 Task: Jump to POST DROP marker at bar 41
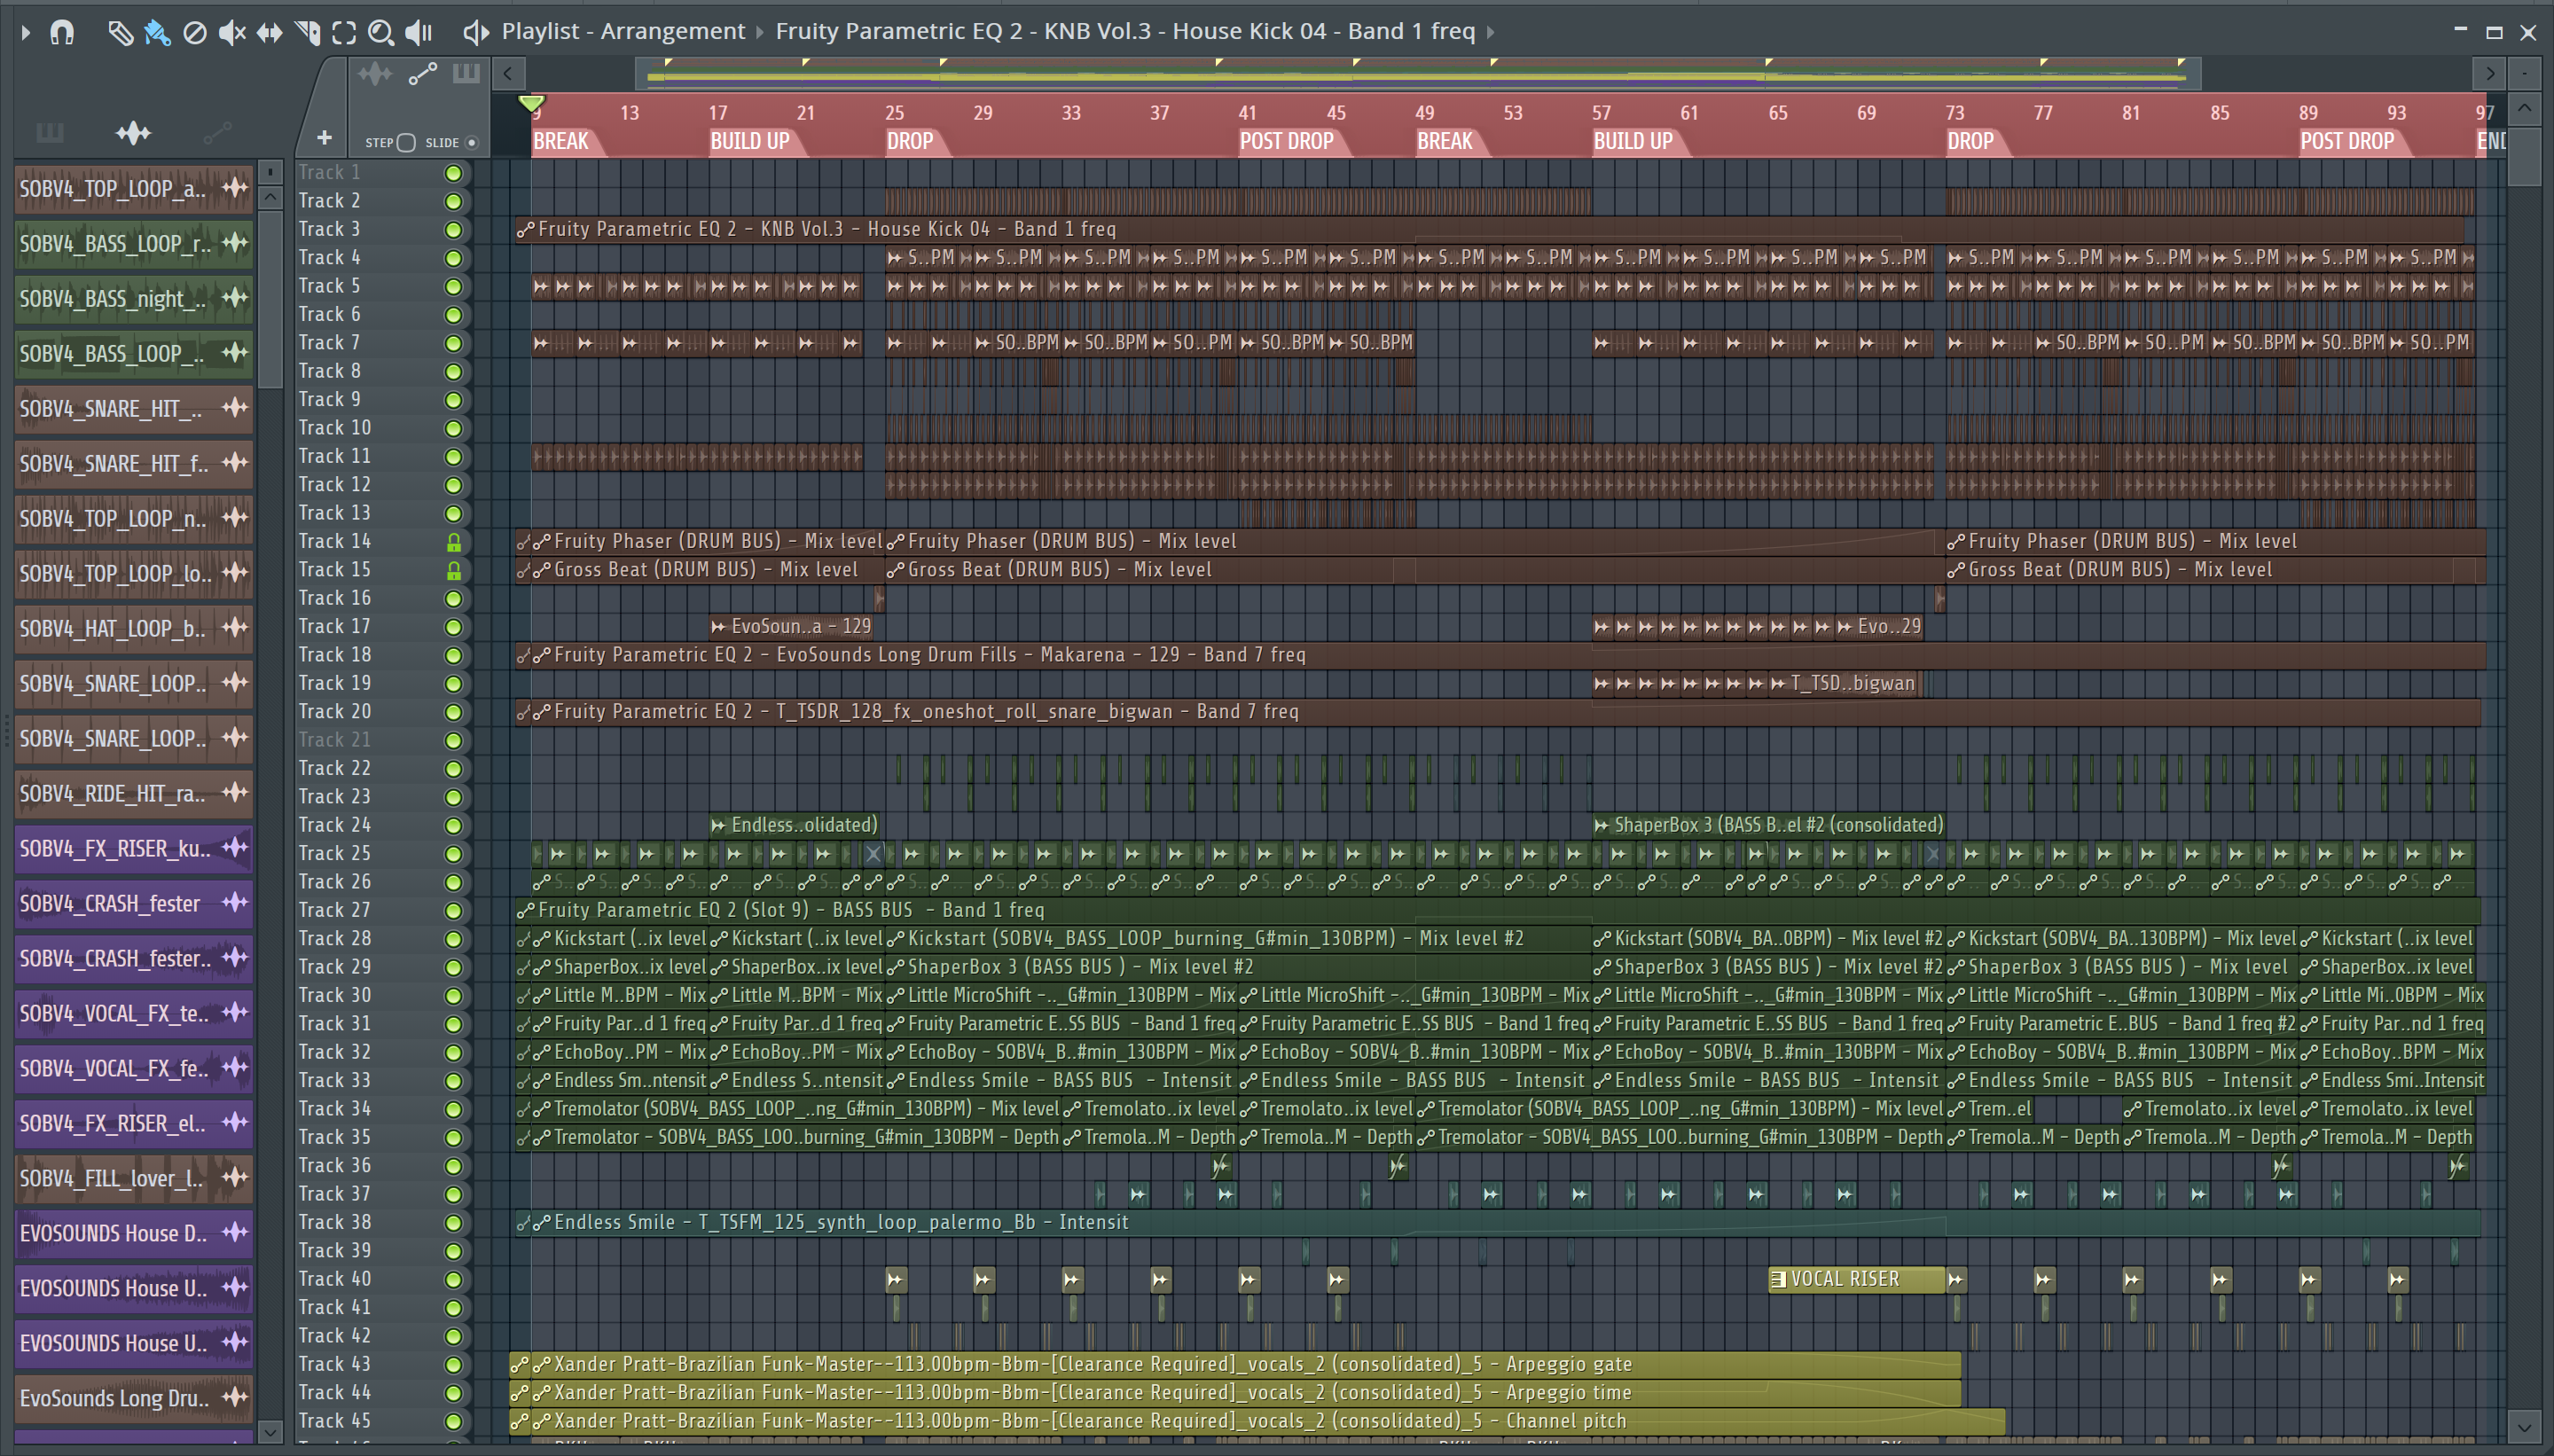tap(1287, 141)
